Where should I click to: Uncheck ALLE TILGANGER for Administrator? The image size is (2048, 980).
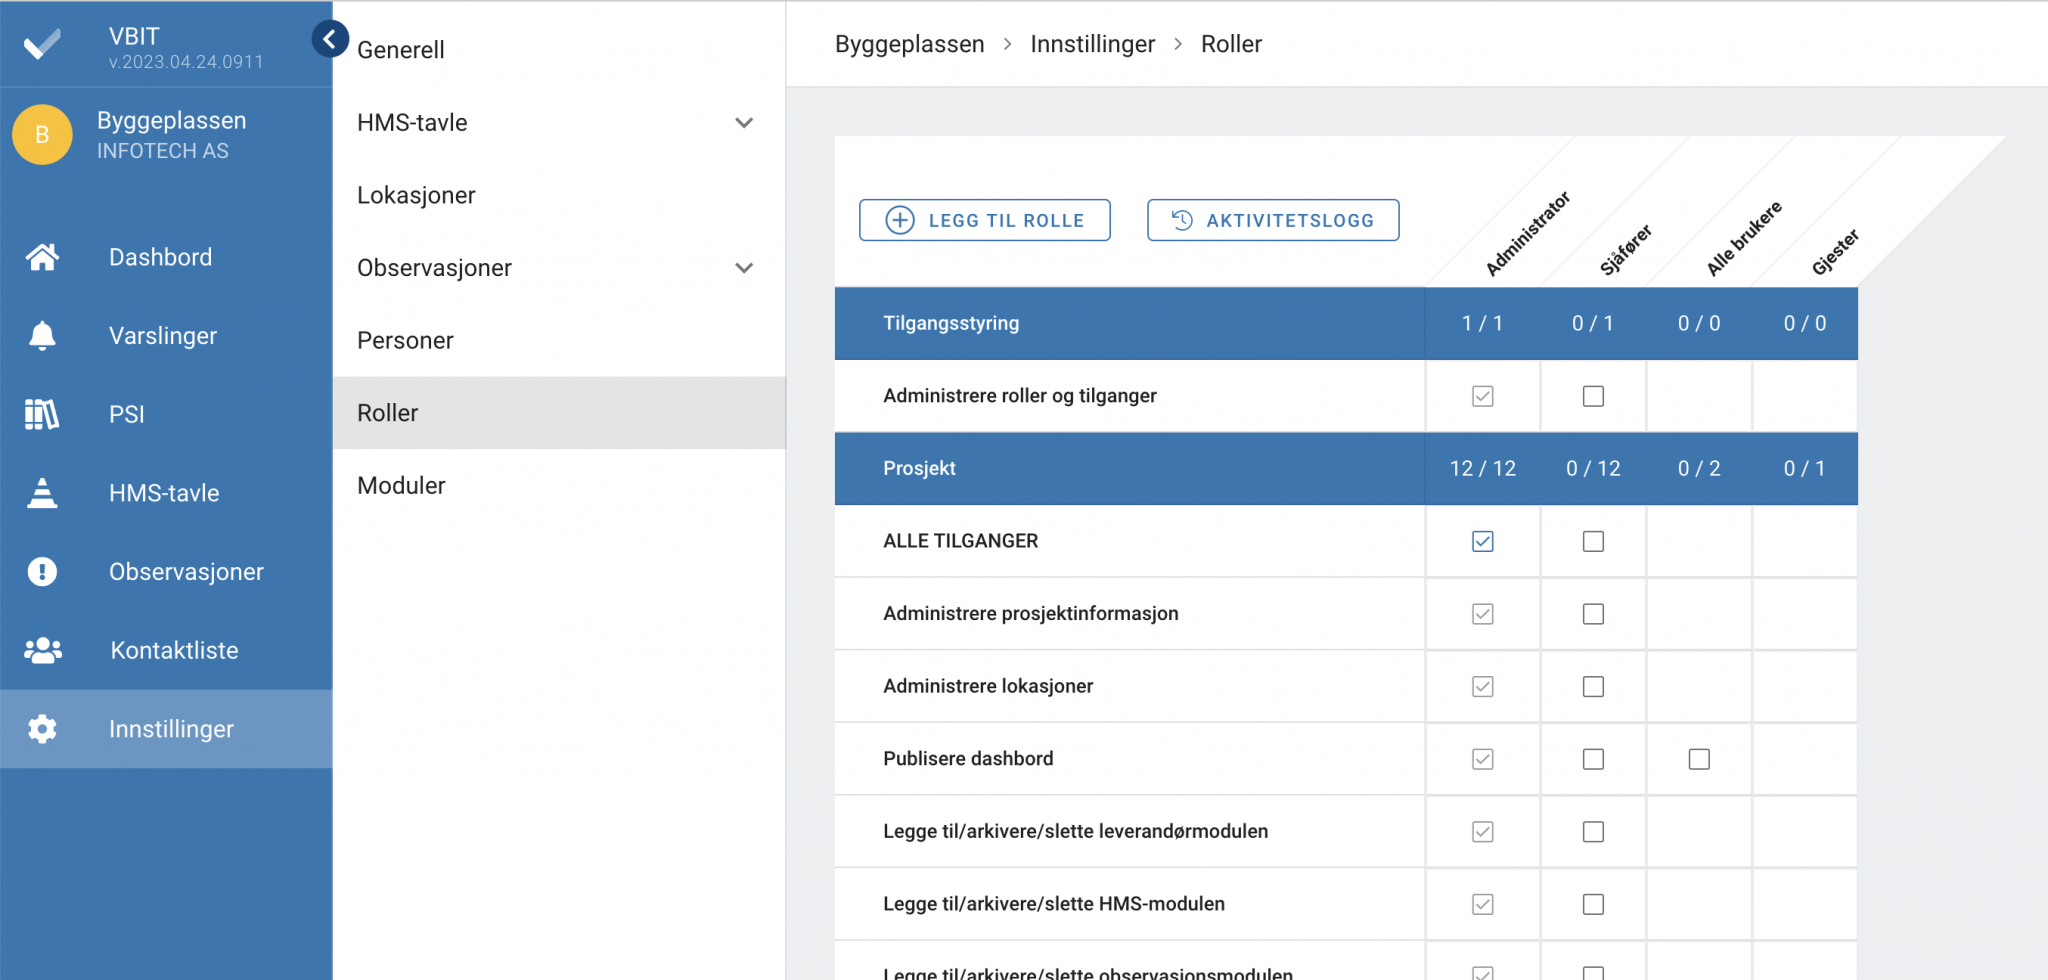pyautogui.click(x=1483, y=541)
